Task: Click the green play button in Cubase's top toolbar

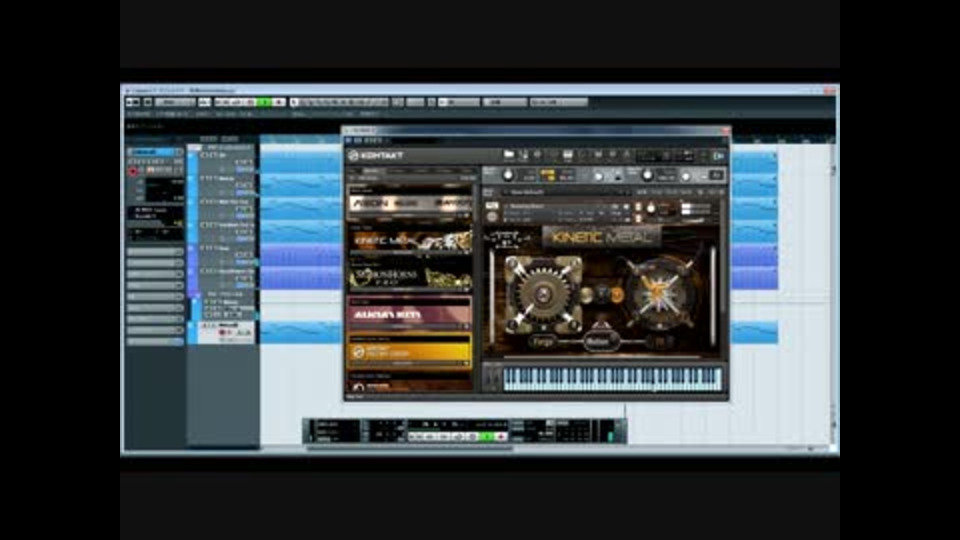Action: [x=264, y=102]
